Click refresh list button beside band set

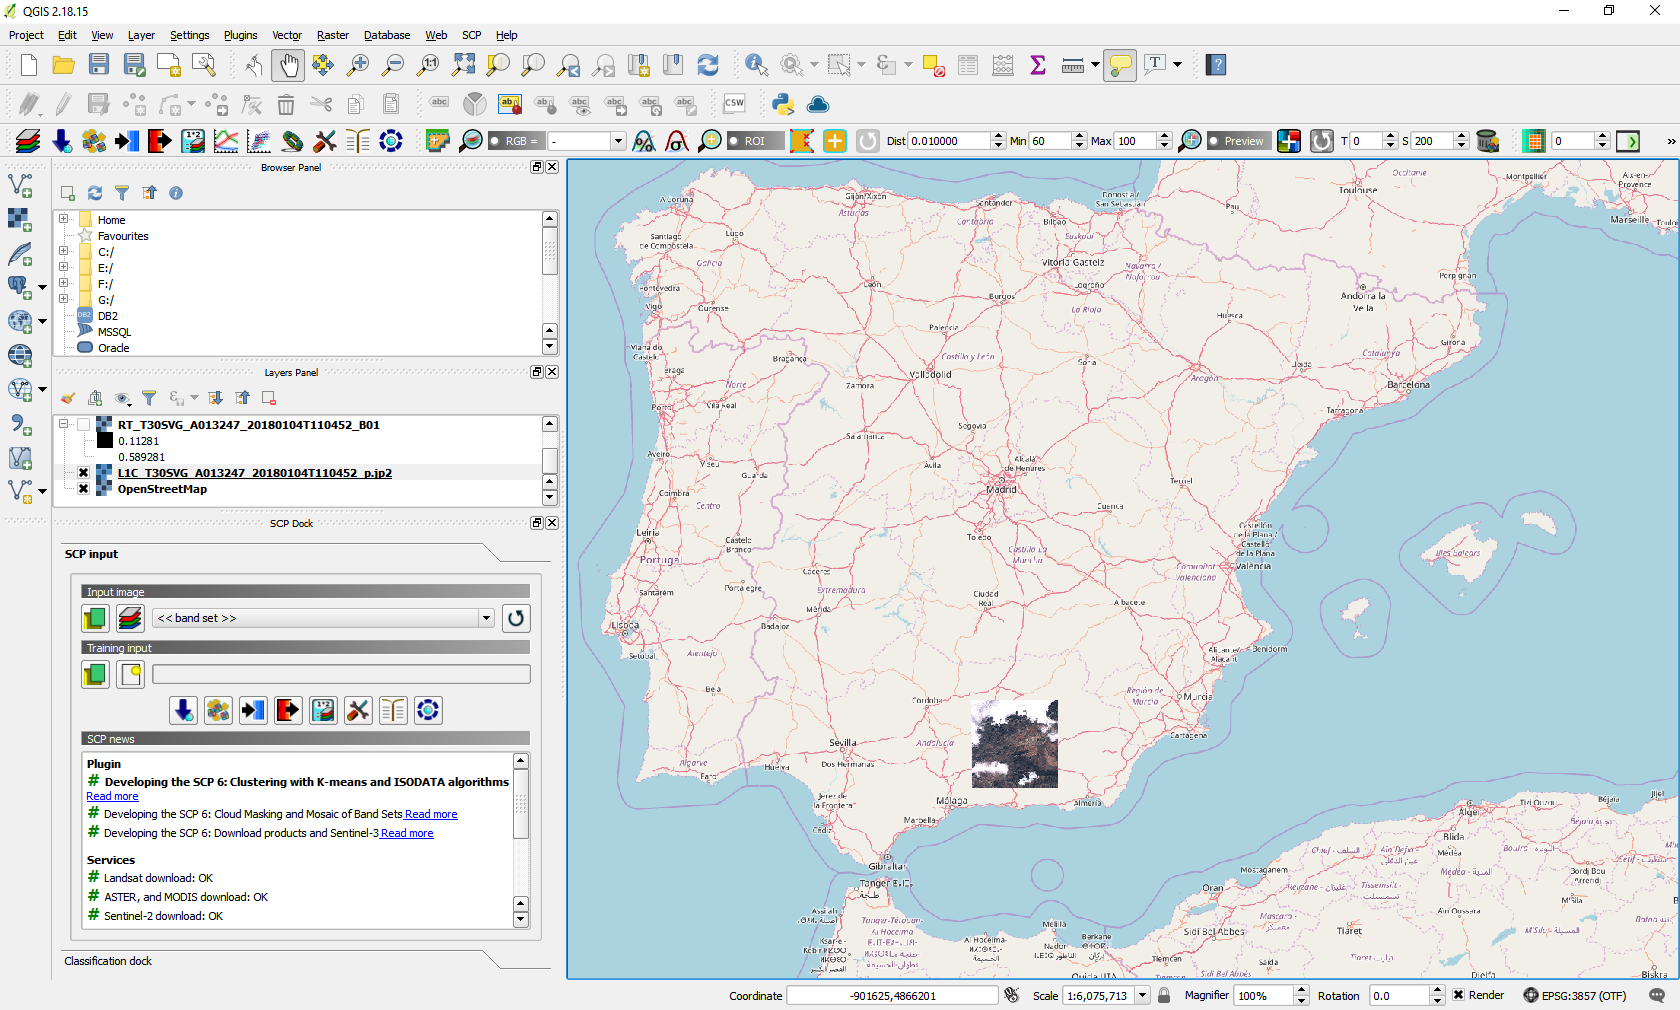pos(516,618)
